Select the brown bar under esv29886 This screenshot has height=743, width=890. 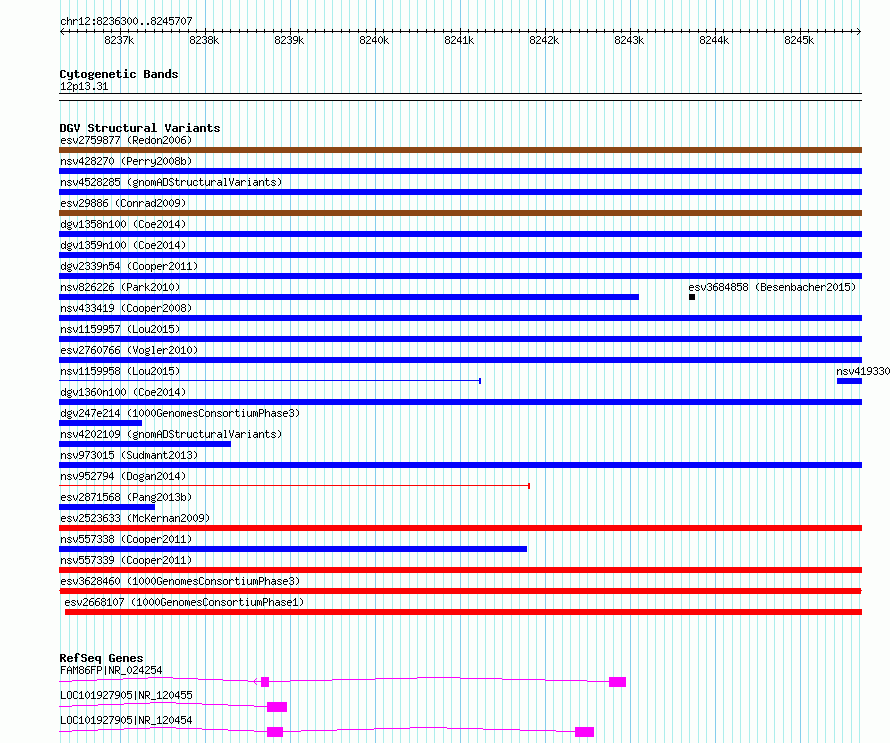[x=460, y=213]
